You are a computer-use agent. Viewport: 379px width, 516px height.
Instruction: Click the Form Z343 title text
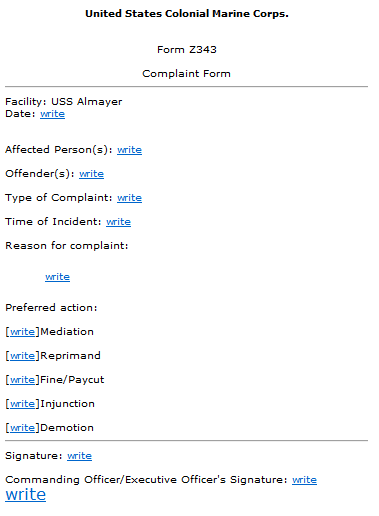pyautogui.click(x=187, y=50)
